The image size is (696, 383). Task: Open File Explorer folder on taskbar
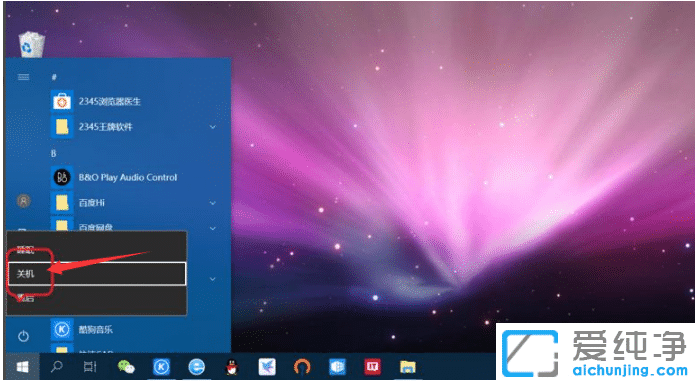click(x=407, y=367)
